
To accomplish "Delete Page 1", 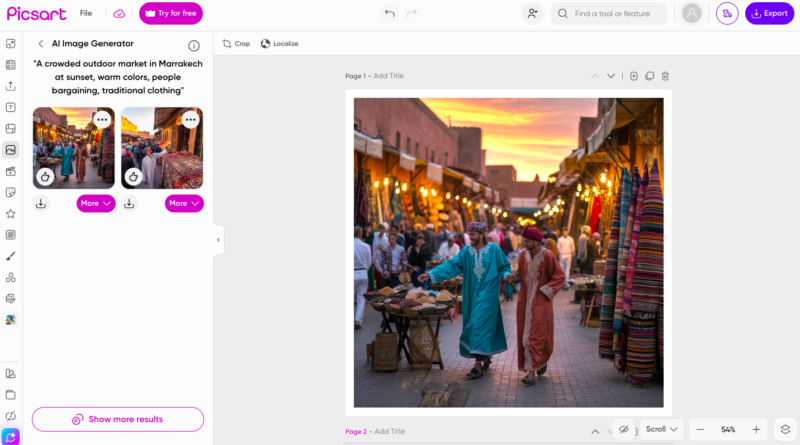I will [665, 76].
